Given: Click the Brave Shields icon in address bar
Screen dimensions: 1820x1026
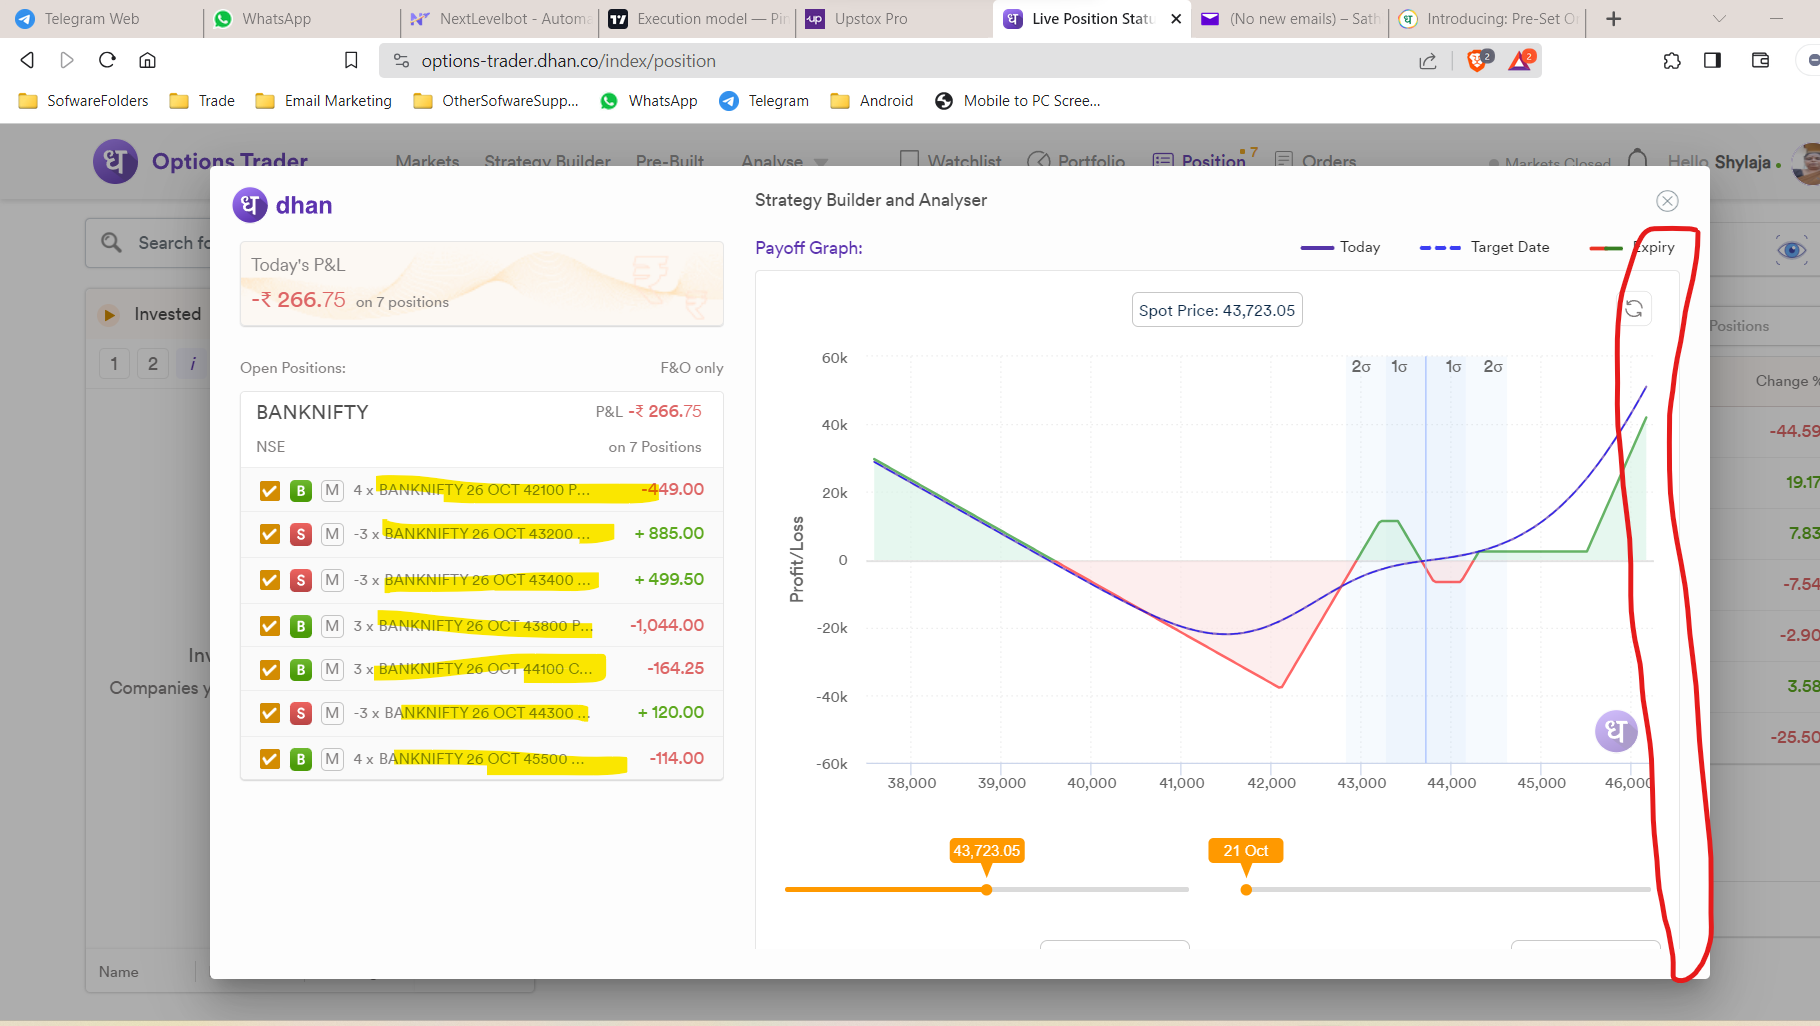Looking at the screenshot, I should pos(1477,61).
